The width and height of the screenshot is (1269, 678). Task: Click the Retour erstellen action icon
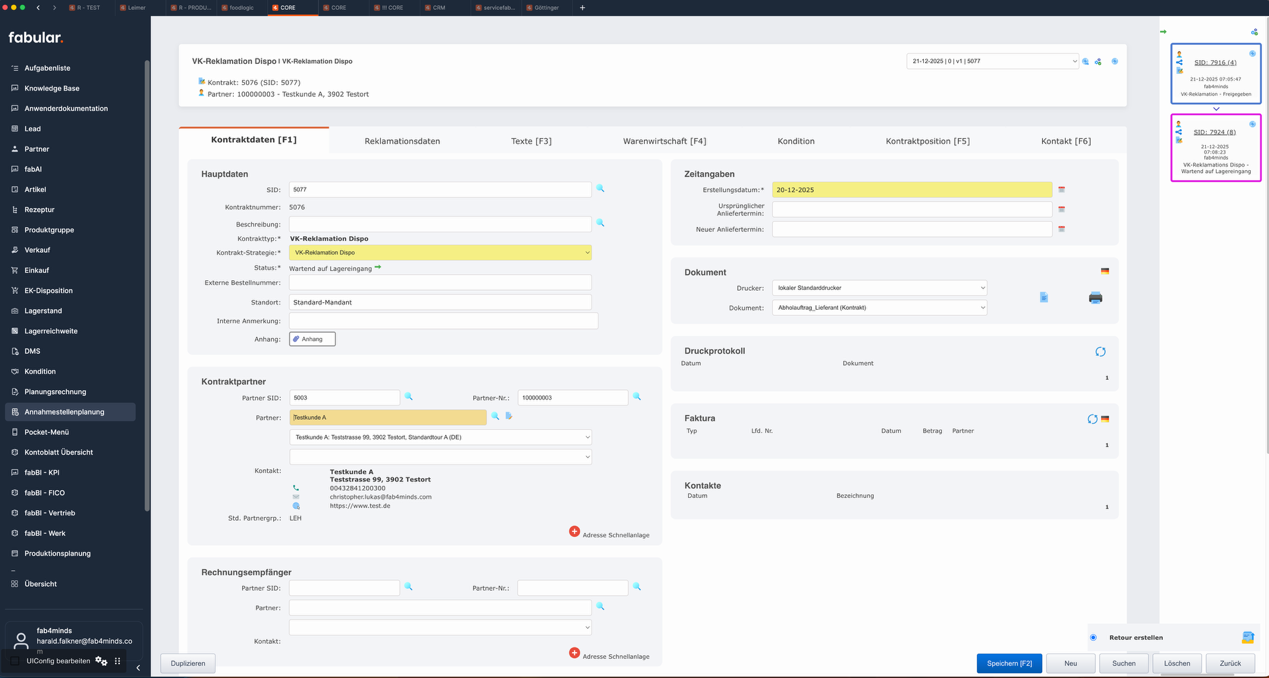click(1247, 637)
